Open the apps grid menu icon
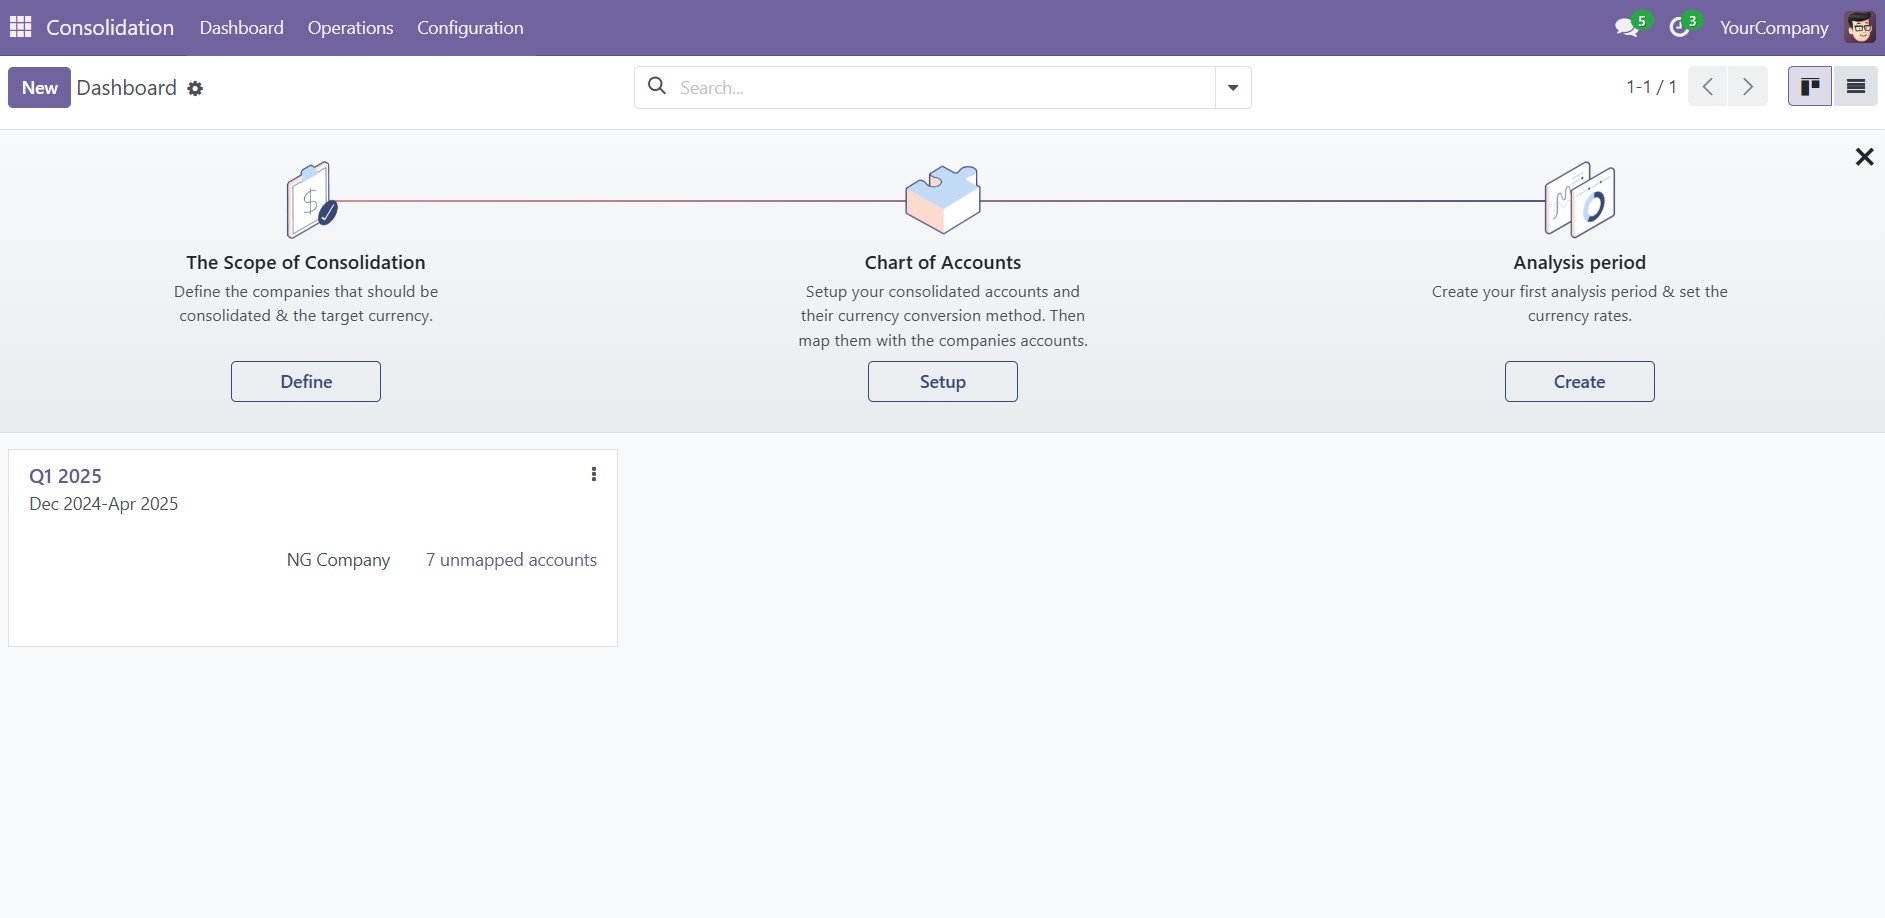The height and width of the screenshot is (918, 1885). coord(20,27)
